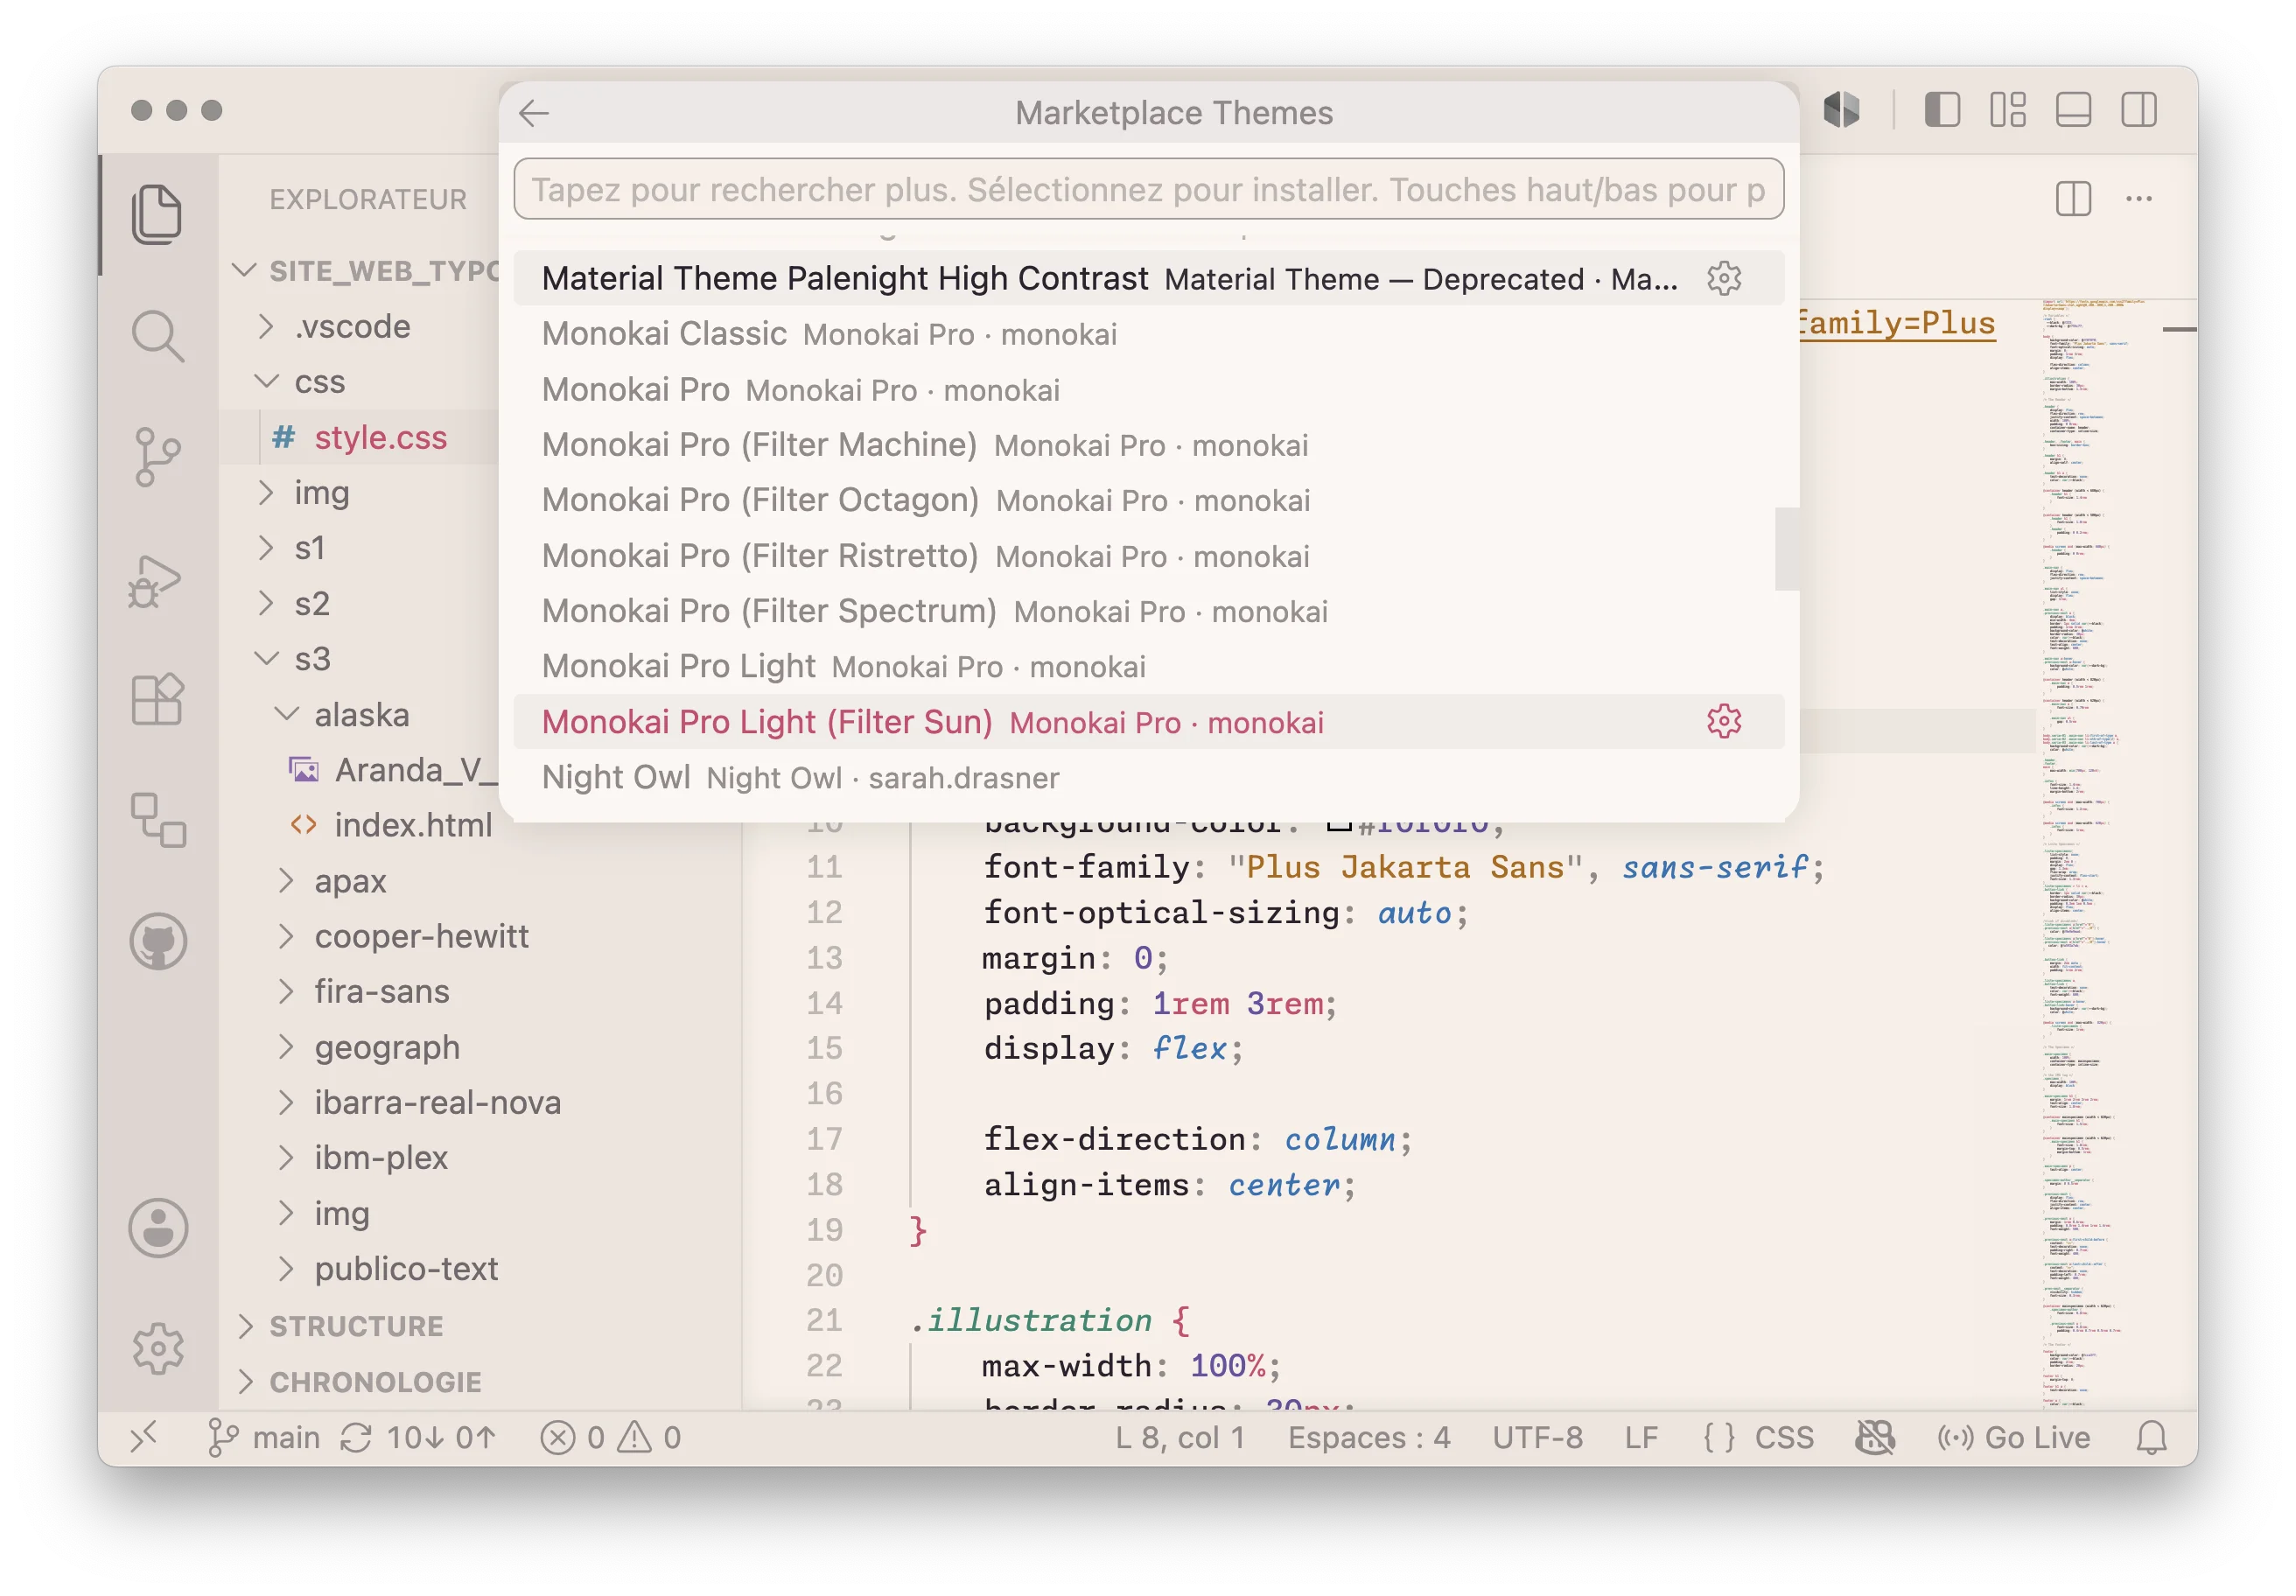2296x1596 pixels.
Task: Select Monokai Pro (Filter Ristretto) theme
Action: coord(1148,555)
